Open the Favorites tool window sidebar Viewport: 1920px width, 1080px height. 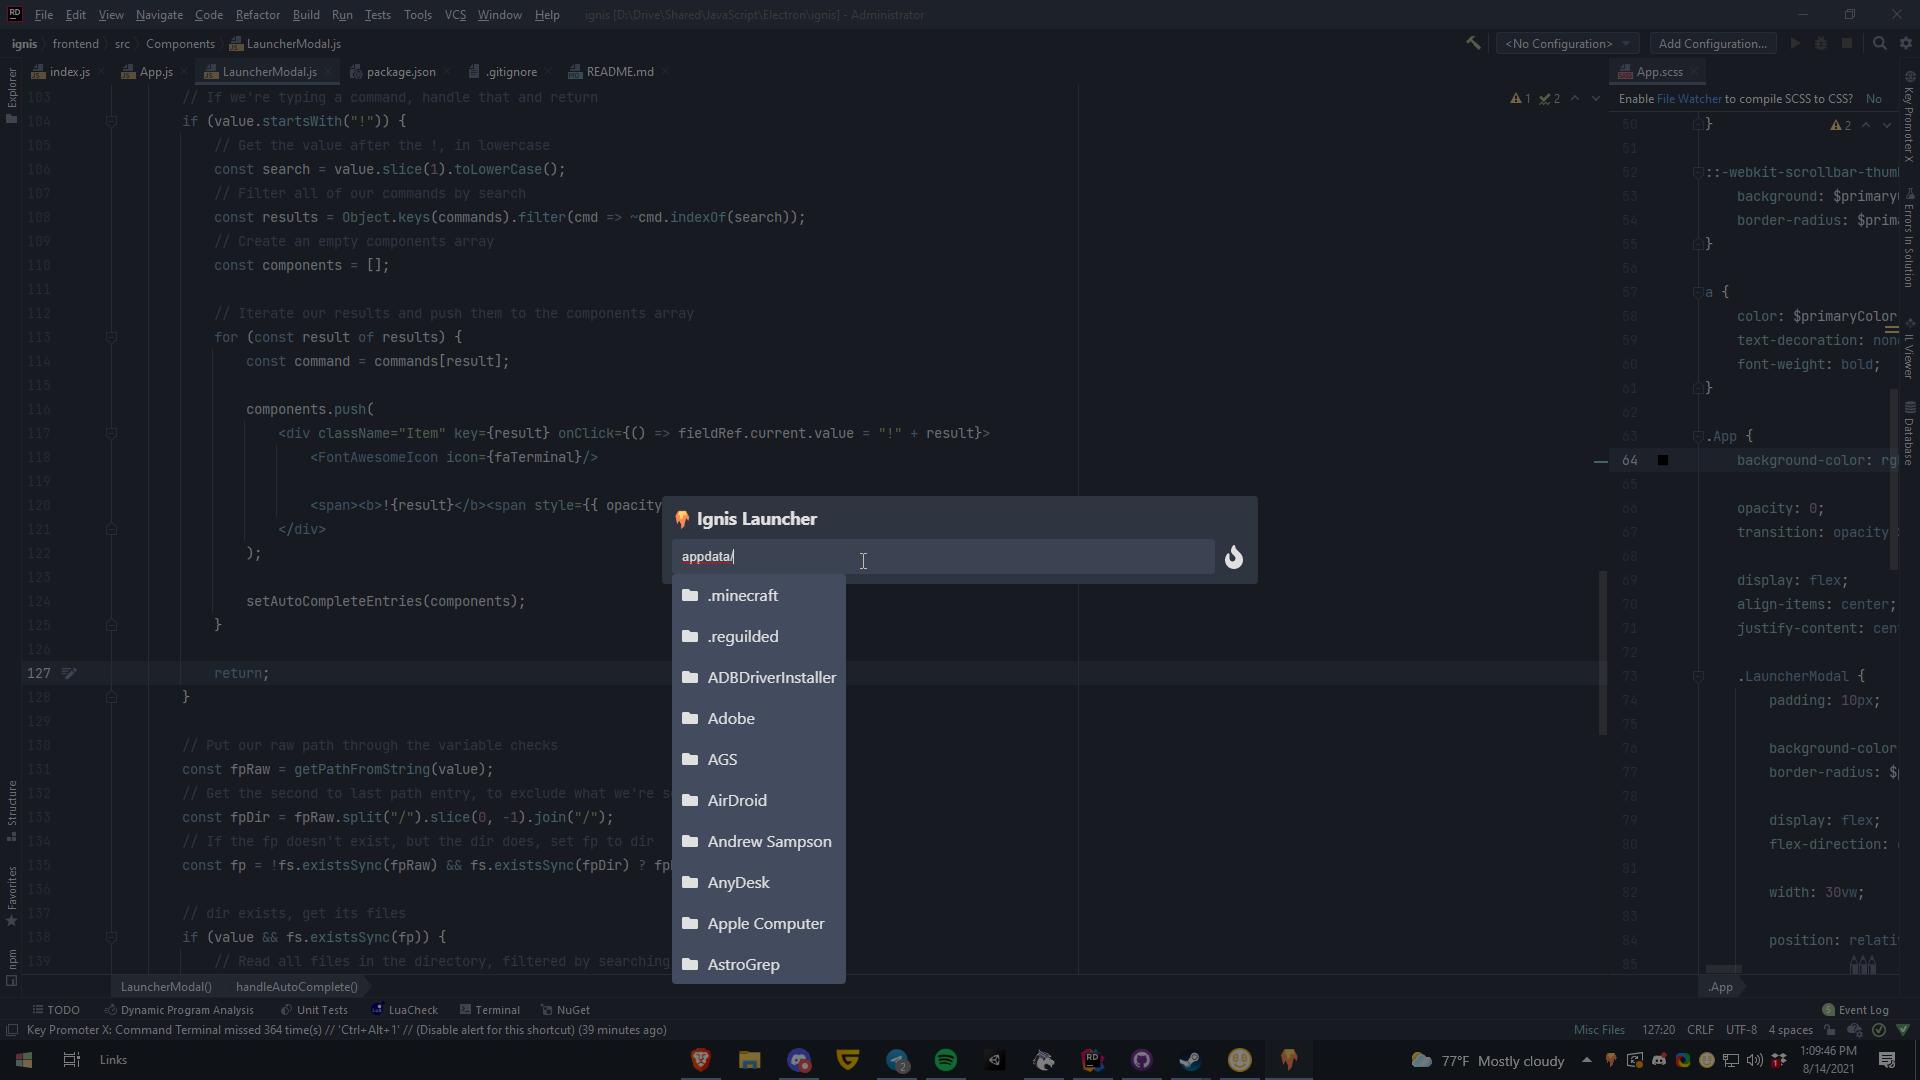click(11, 897)
